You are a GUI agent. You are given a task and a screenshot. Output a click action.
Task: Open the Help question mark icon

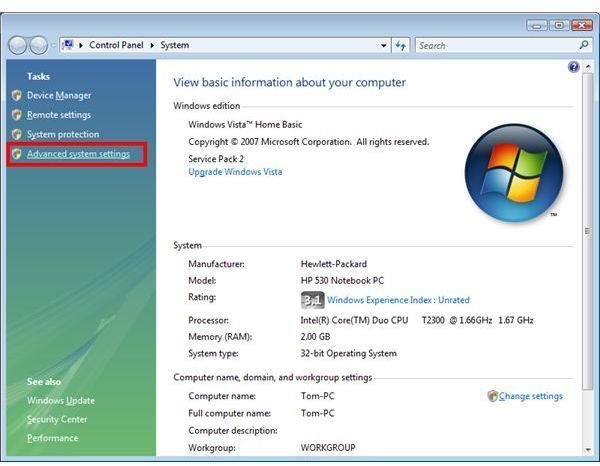pos(573,67)
